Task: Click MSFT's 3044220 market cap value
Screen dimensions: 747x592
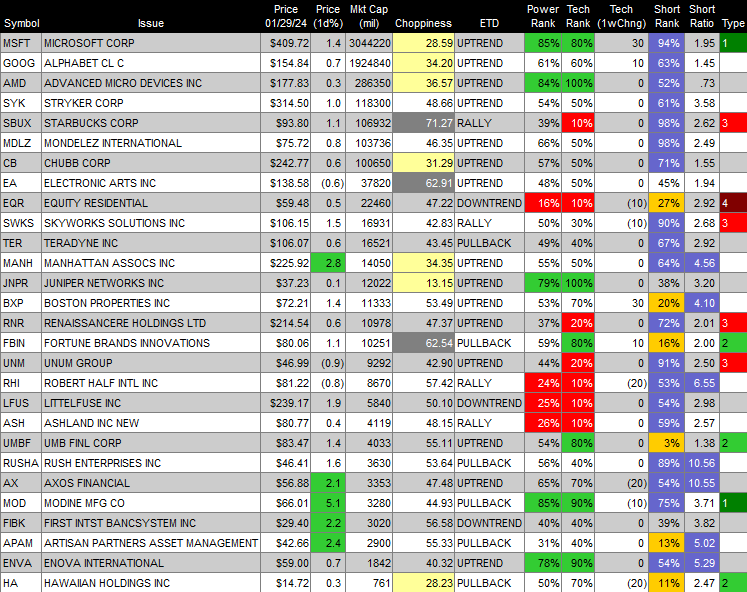Action: coord(369,43)
